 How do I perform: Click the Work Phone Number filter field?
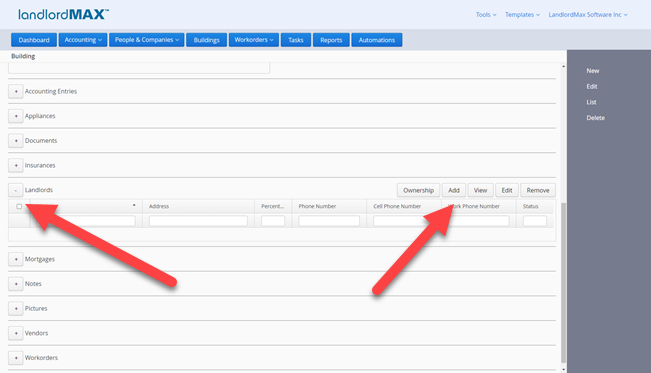pyautogui.click(x=479, y=221)
